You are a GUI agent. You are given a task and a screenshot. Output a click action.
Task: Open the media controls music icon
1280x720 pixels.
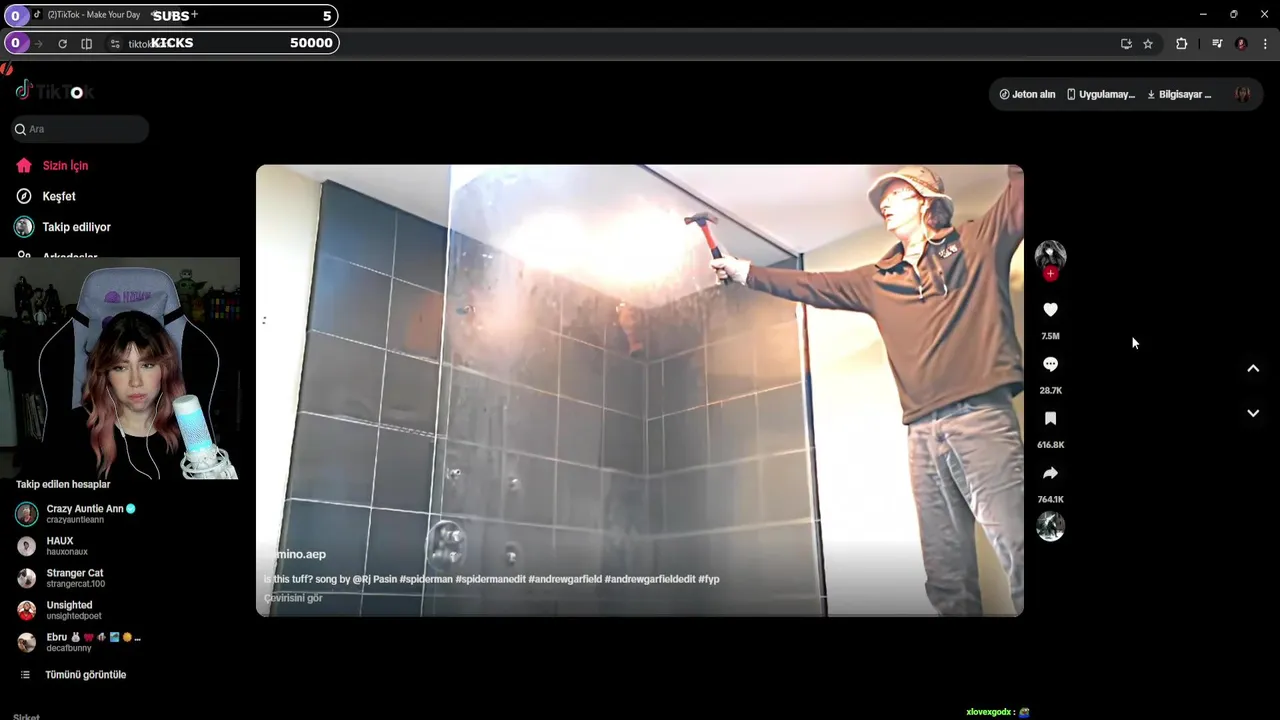(x=1217, y=44)
